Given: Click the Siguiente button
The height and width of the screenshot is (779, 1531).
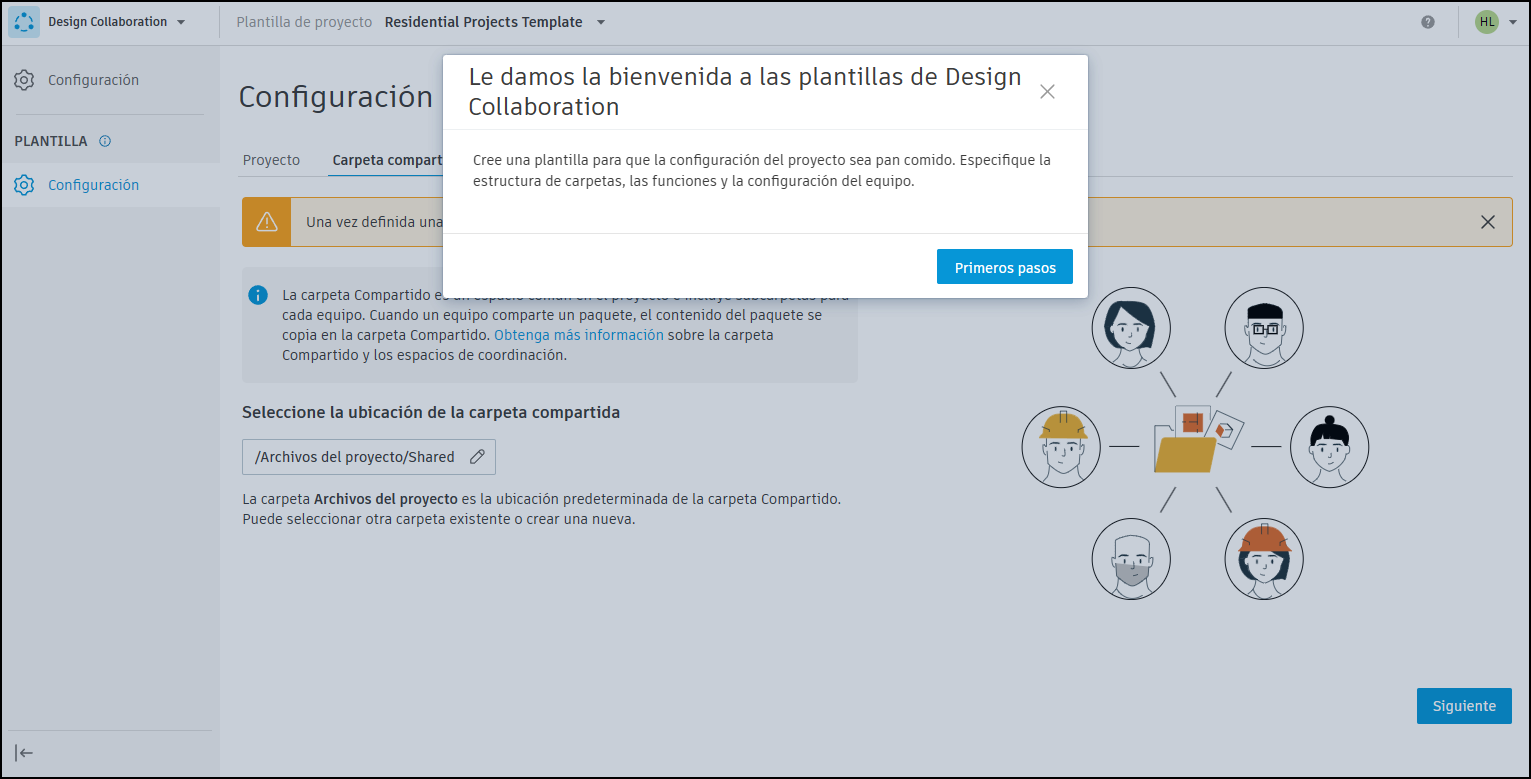Looking at the screenshot, I should click(x=1464, y=706).
